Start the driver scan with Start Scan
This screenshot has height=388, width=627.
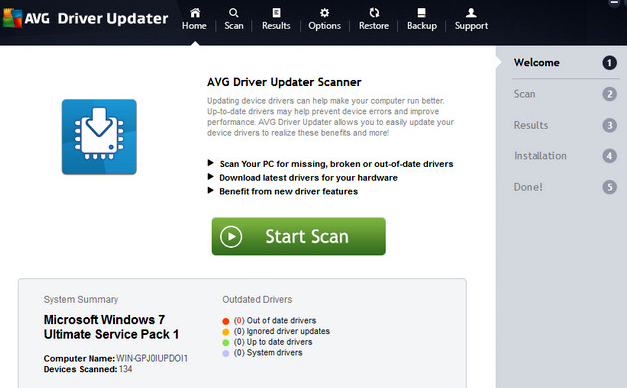point(299,236)
